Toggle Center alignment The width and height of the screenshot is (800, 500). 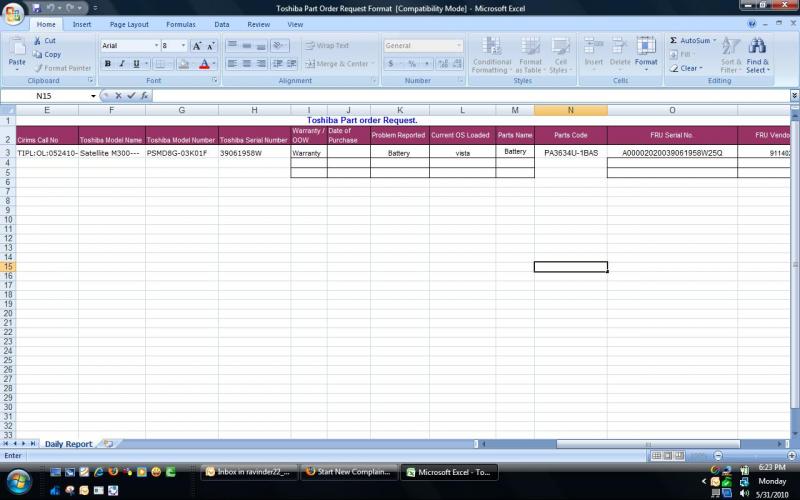[x=247, y=64]
